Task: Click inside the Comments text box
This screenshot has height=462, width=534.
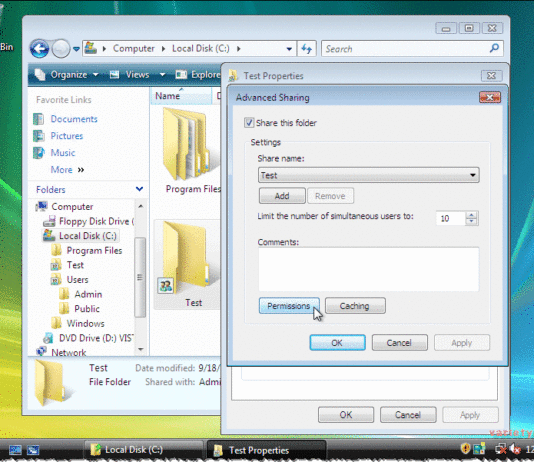Action: click(368, 269)
